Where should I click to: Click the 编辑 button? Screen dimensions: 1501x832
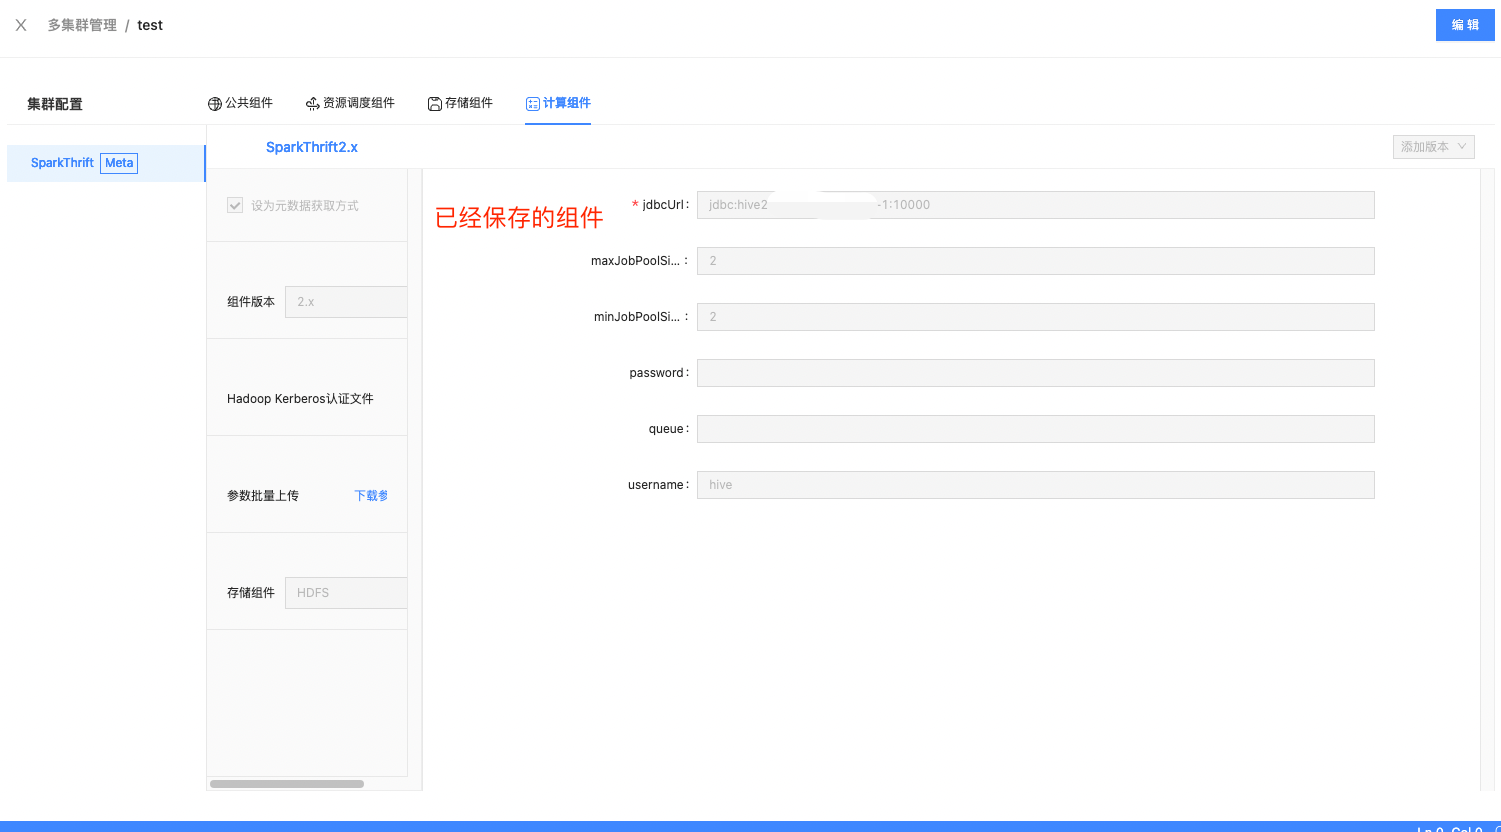[1465, 25]
